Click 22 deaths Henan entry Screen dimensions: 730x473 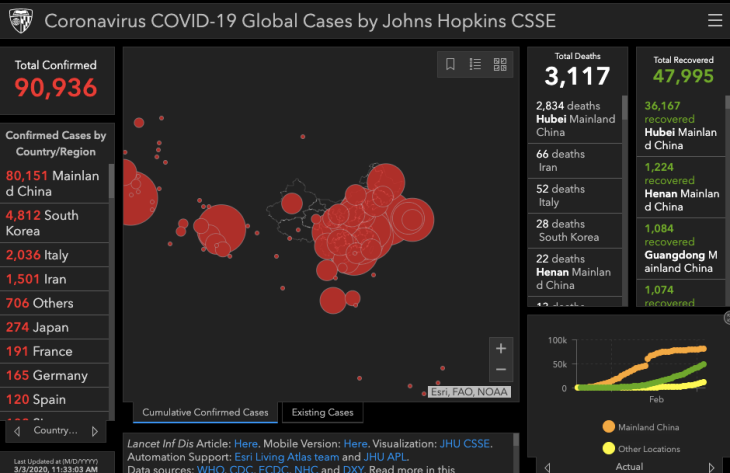pos(575,272)
